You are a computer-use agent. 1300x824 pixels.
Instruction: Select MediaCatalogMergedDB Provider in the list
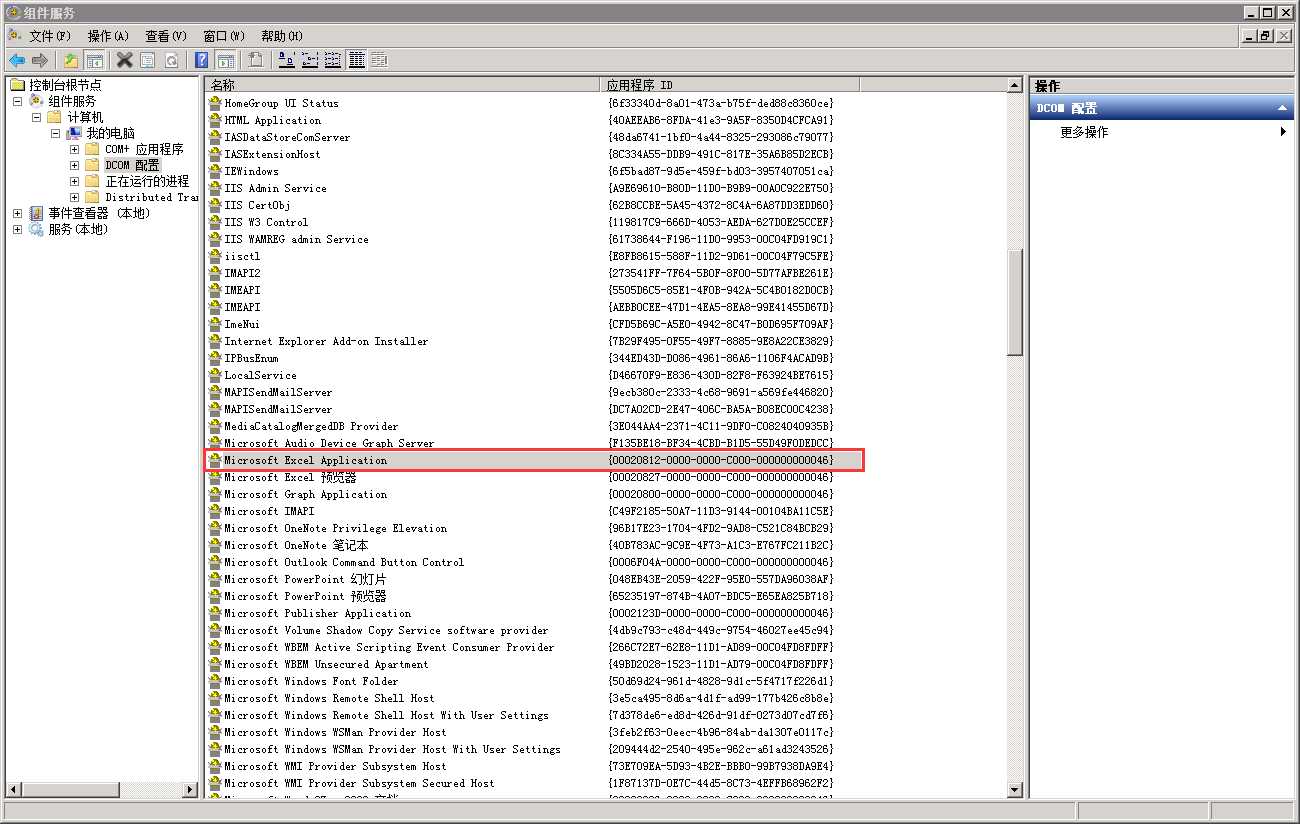click(311, 426)
